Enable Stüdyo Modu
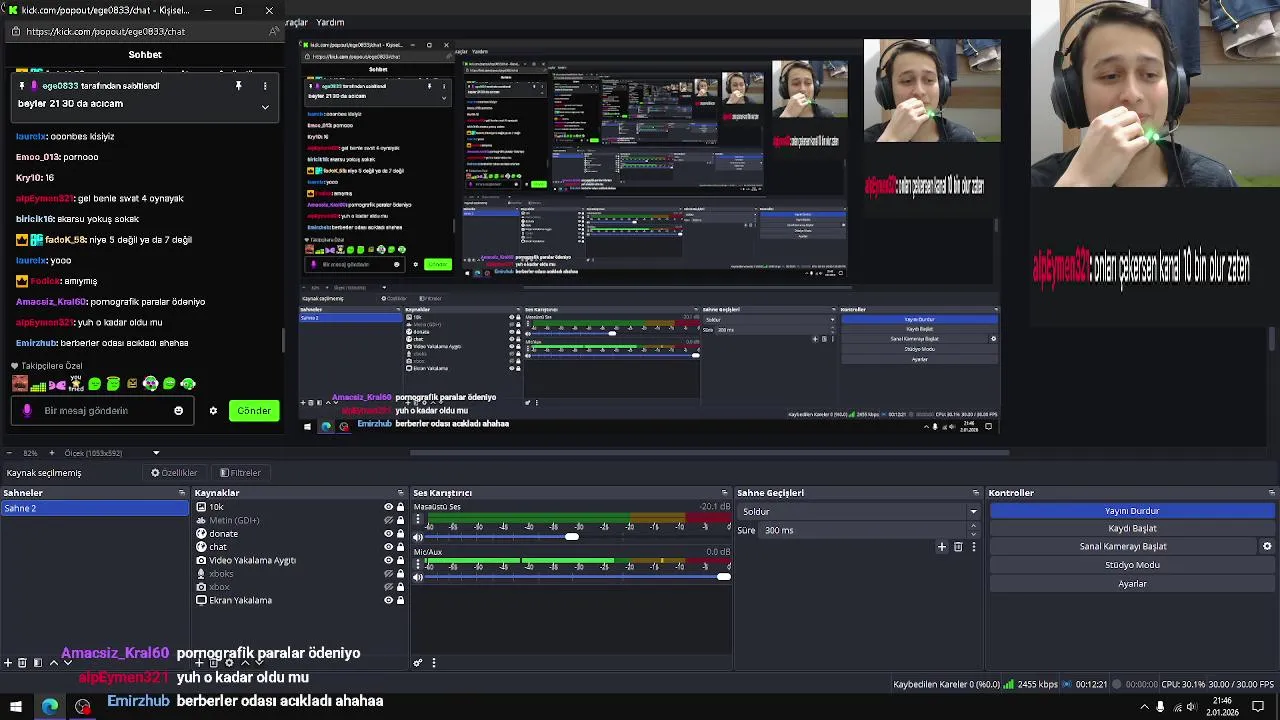This screenshot has height=720, width=1280. point(1132,565)
